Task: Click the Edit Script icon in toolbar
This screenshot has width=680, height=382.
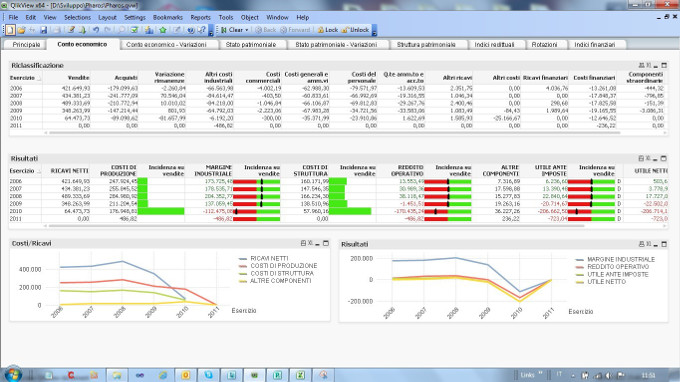Action: [x=71, y=30]
